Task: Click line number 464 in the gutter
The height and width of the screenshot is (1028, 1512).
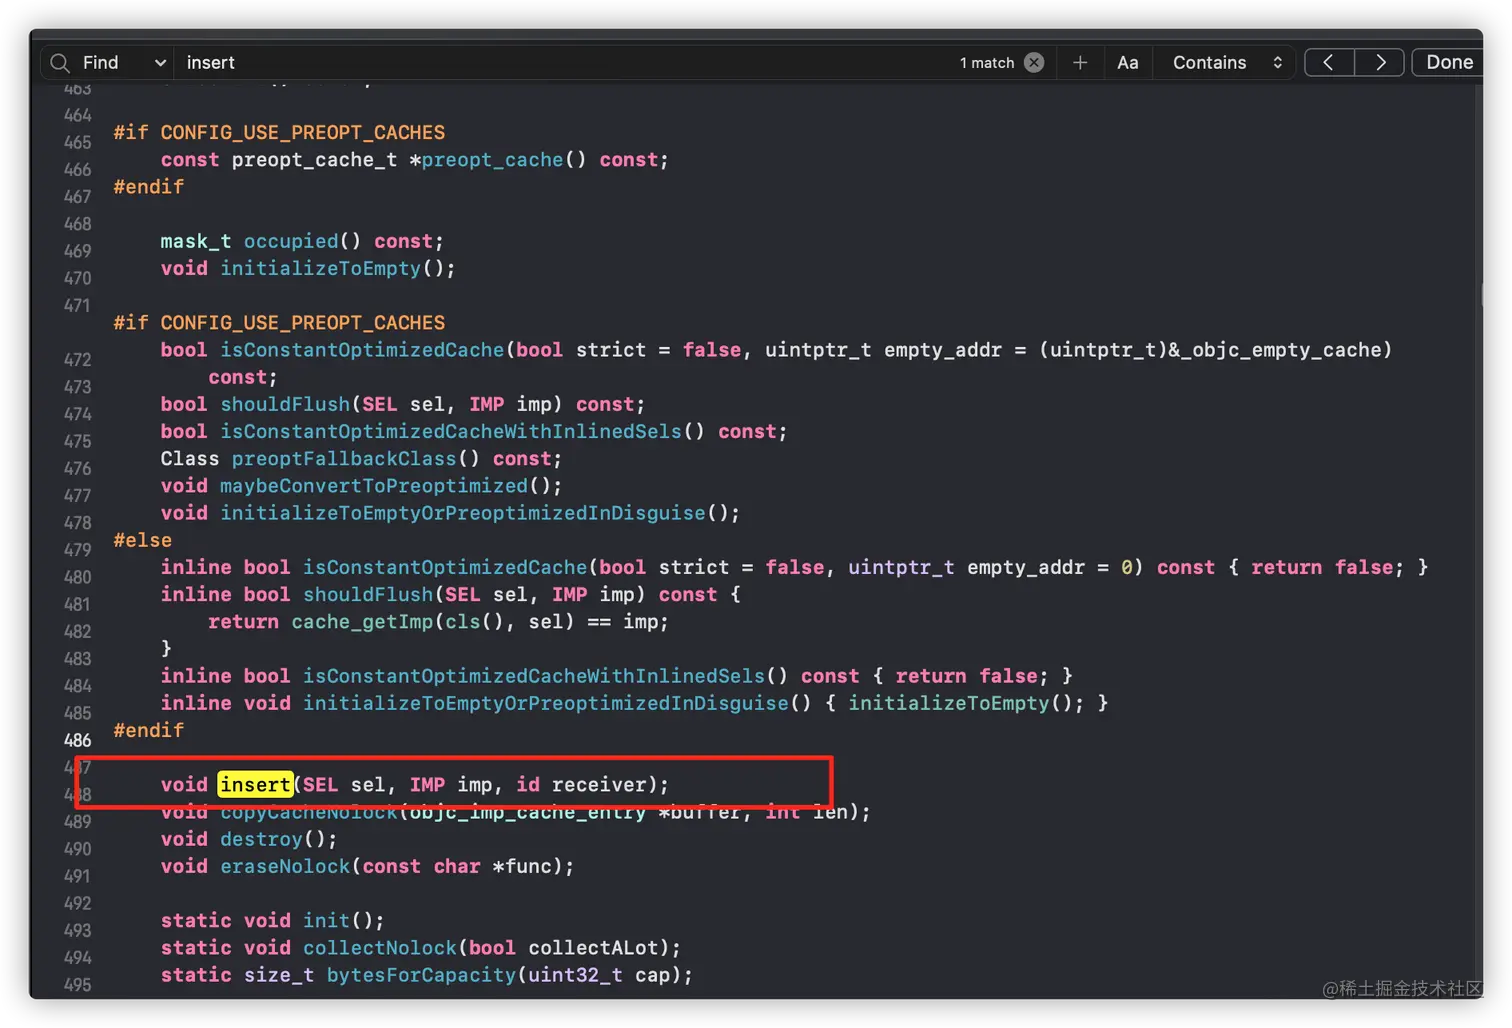Action: pyautogui.click(x=78, y=115)
